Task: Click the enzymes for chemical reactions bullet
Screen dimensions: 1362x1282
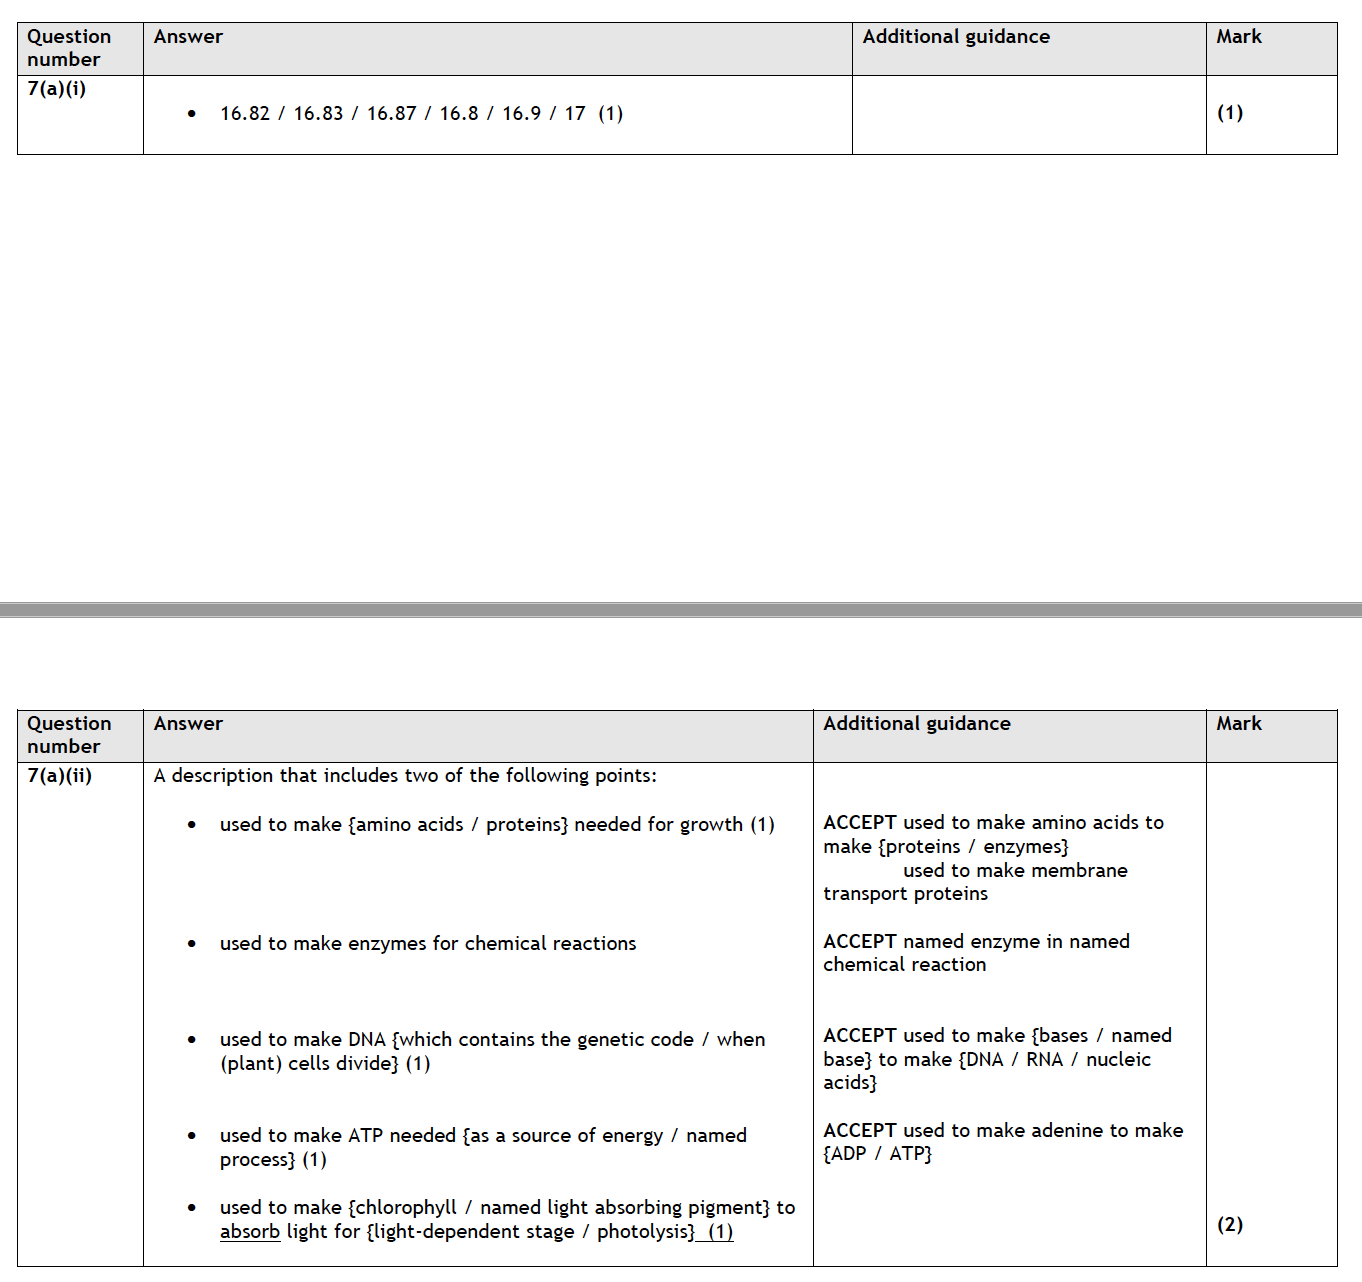Action: [427, 944]
